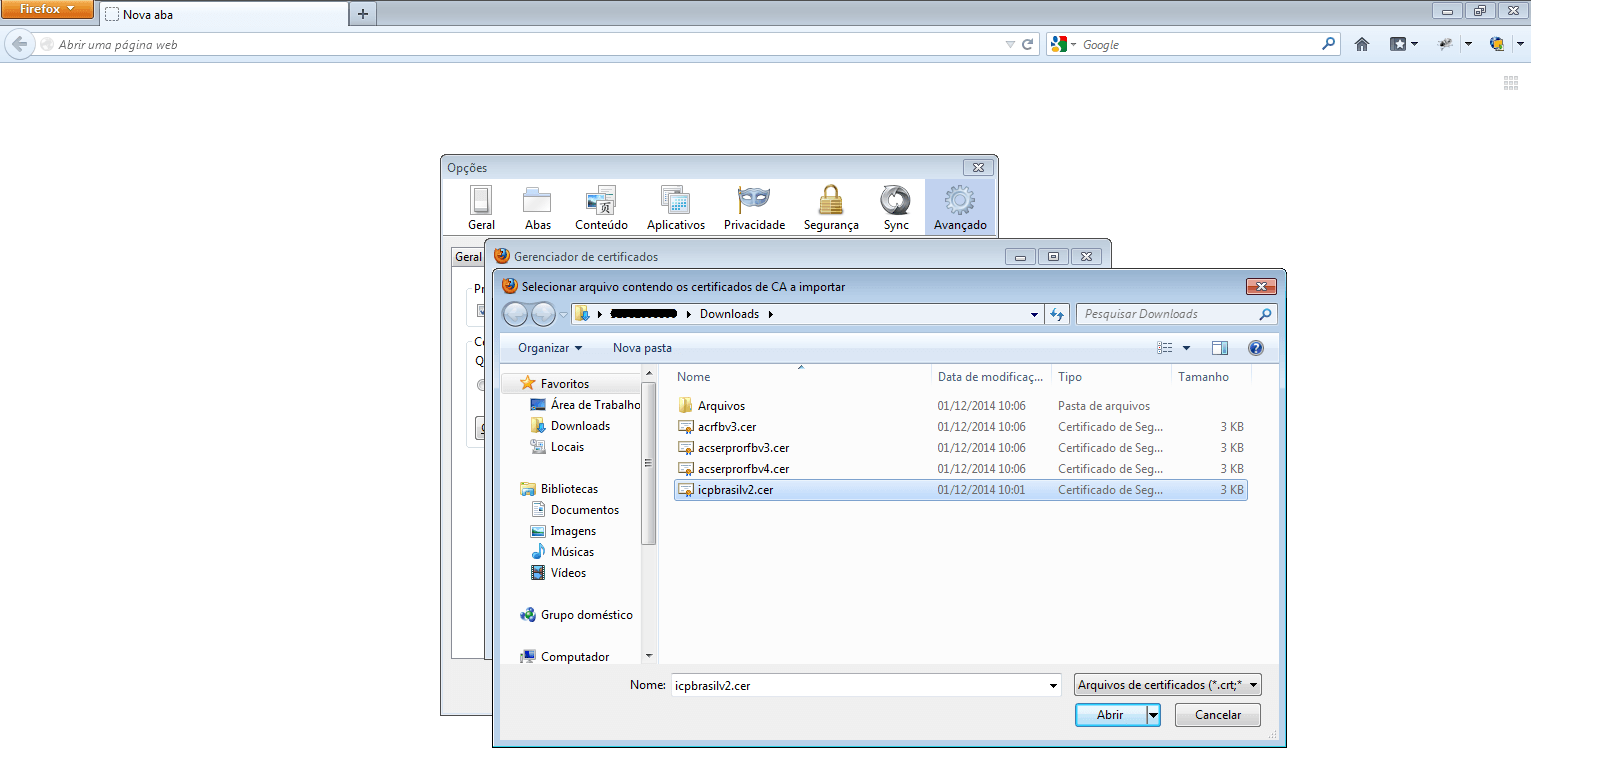Click the Firefox home icon
1597x779 pixels.
[x=1361, y=44]
